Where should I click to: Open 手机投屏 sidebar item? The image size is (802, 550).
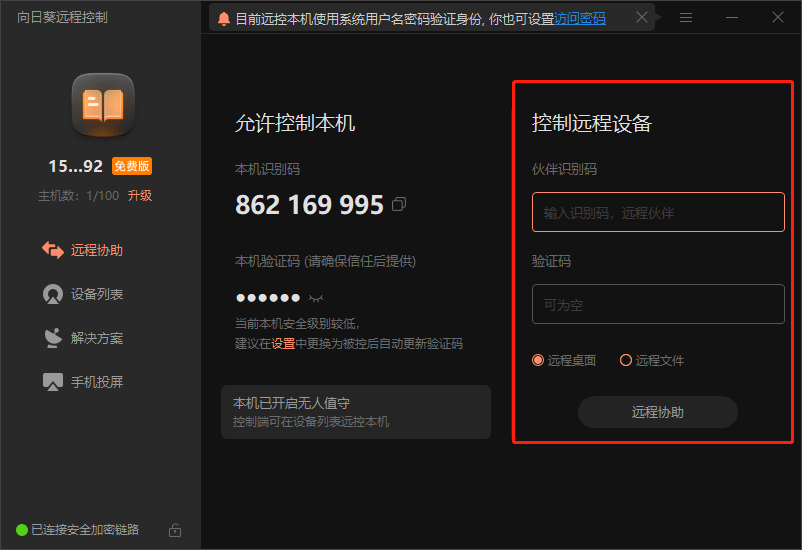click(83, 382)
